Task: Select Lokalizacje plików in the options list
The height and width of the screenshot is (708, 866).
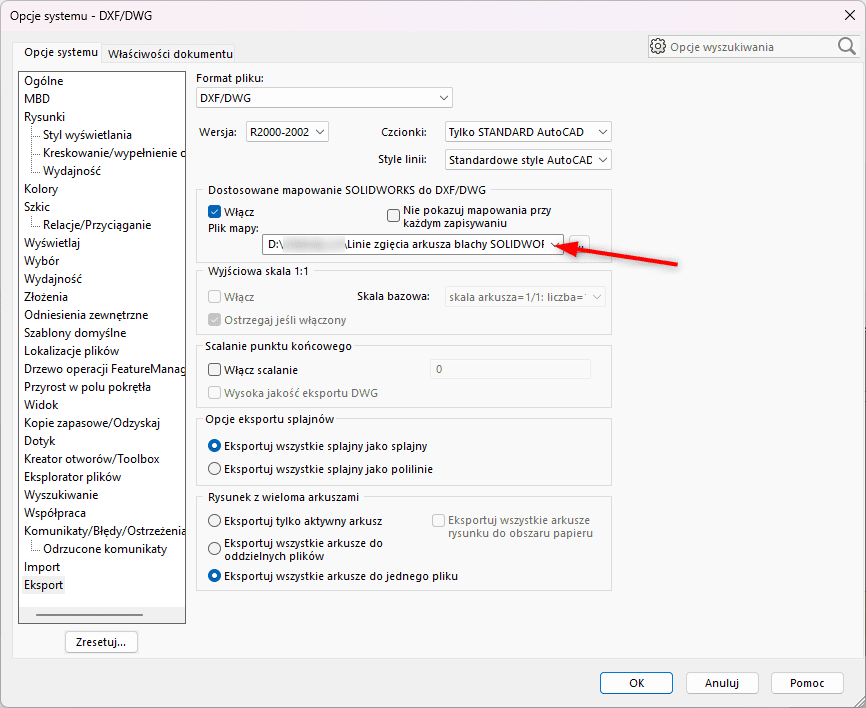Action: tap(71, 351)
